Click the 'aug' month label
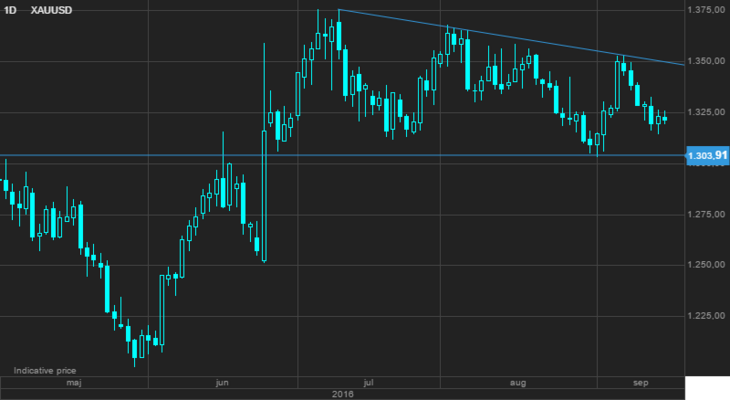730x400 pixels. [x=518, y=383]
